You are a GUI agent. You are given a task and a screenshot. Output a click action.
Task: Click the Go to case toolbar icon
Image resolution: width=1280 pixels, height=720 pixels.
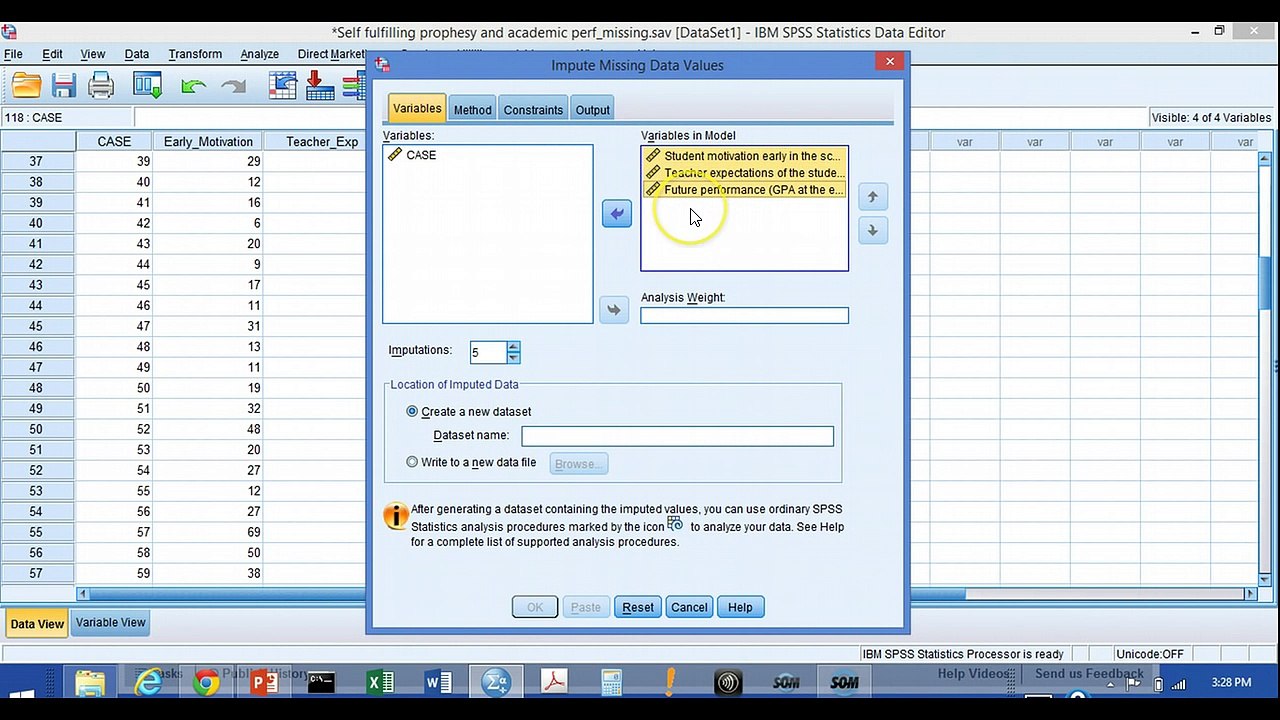click(283, 86)
